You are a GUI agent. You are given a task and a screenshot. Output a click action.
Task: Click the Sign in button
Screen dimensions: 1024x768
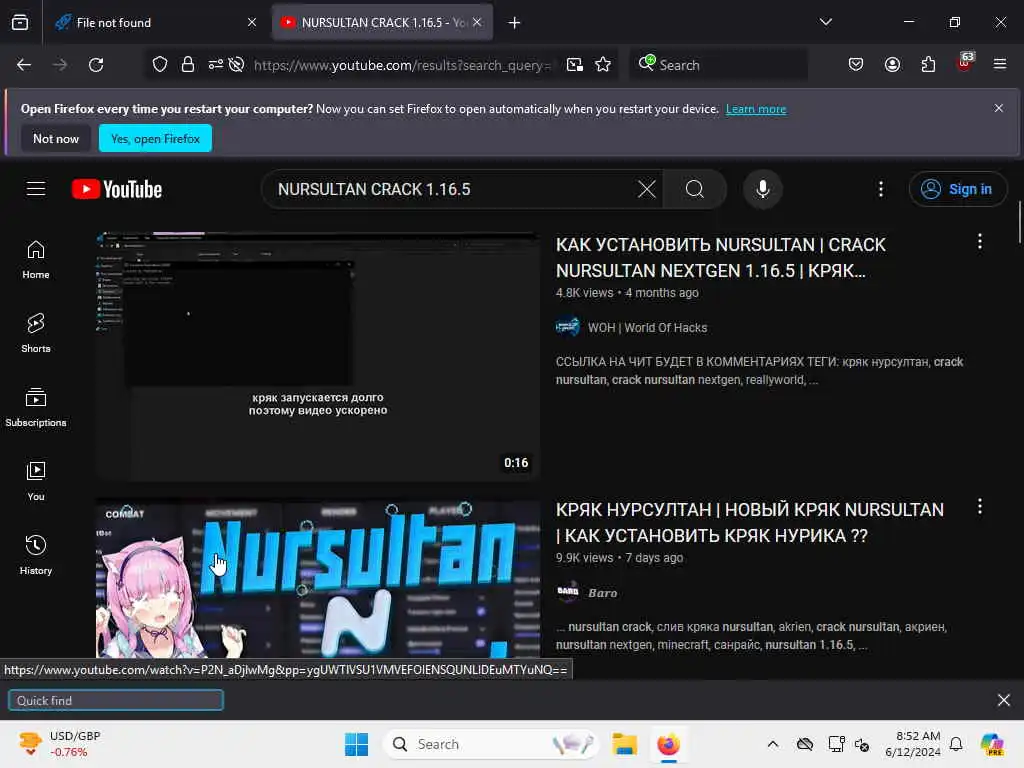click(958, 189)
